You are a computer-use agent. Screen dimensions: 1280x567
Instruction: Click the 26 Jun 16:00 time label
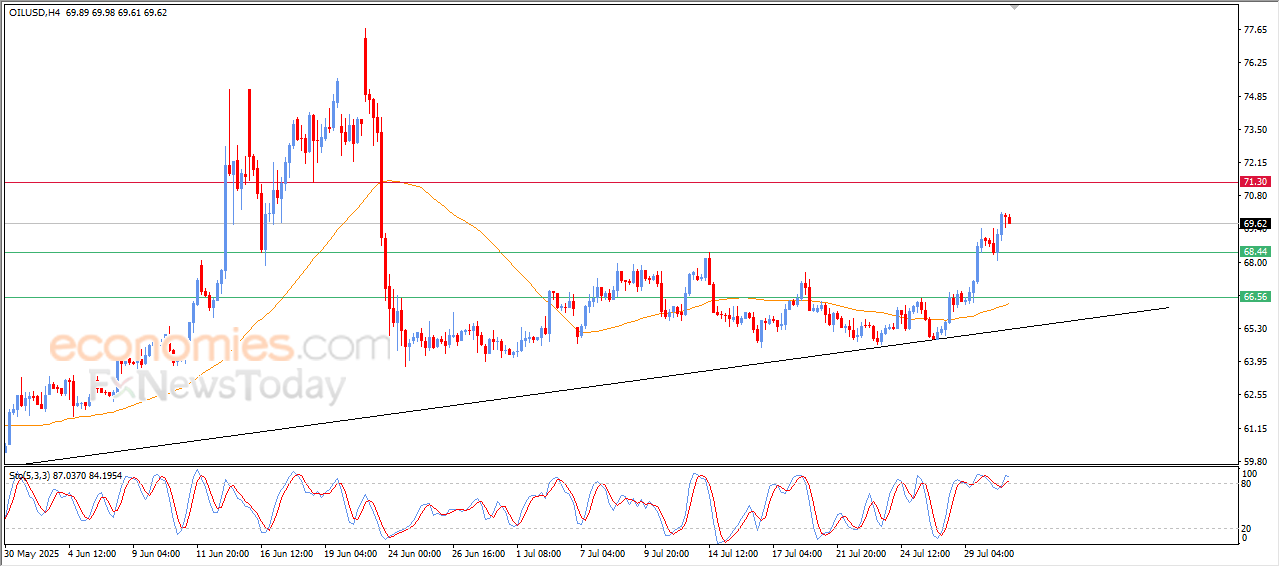[x=479, y=552]
